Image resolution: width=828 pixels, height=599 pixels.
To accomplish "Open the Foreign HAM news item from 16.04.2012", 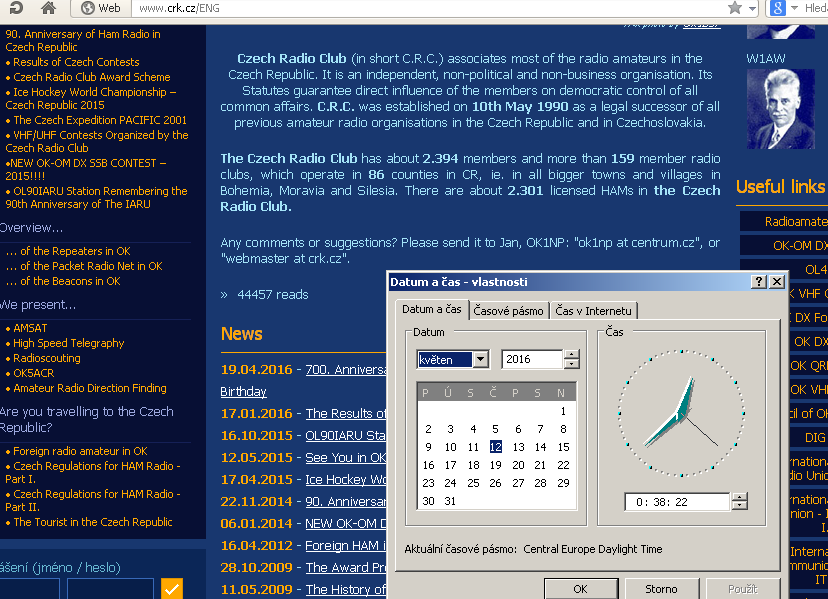I will coord(346,545).
